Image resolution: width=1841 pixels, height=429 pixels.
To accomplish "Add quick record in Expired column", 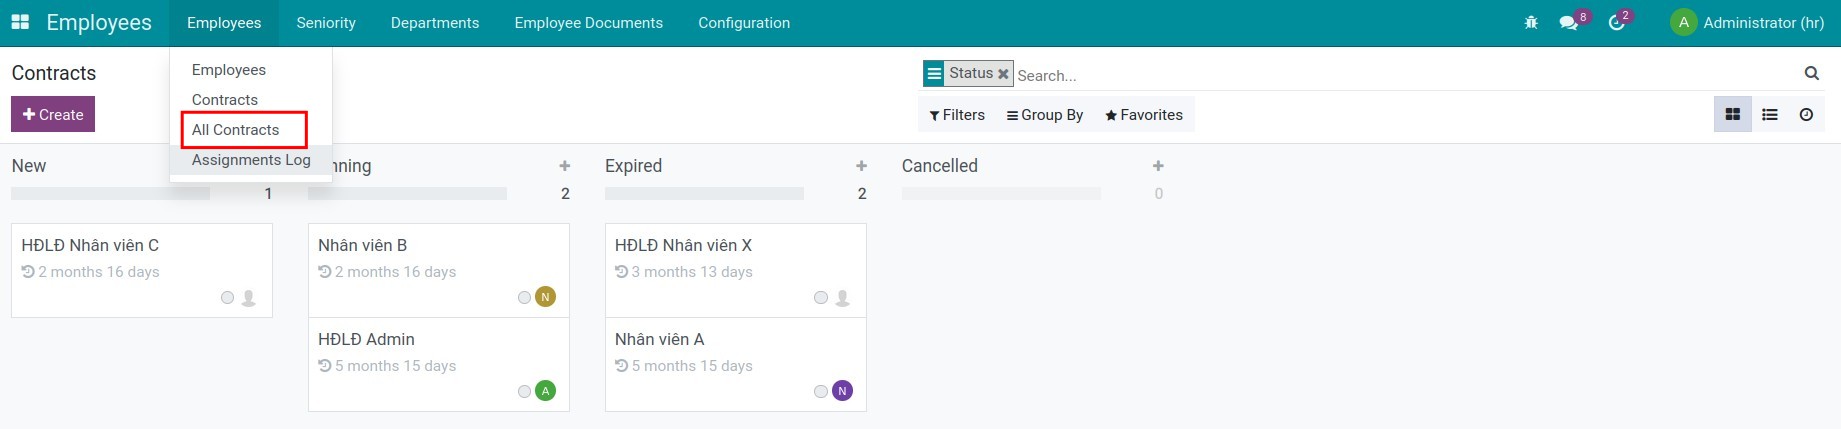I will pos(861,166).
